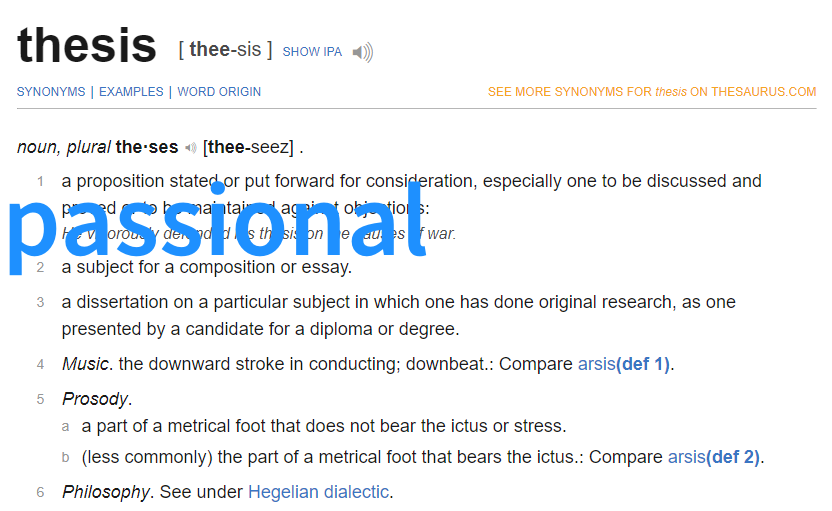The width and height of the screenshot is (832, 511).
Task: Click the italic Music label in definition 4
Action: click(85, 364)
